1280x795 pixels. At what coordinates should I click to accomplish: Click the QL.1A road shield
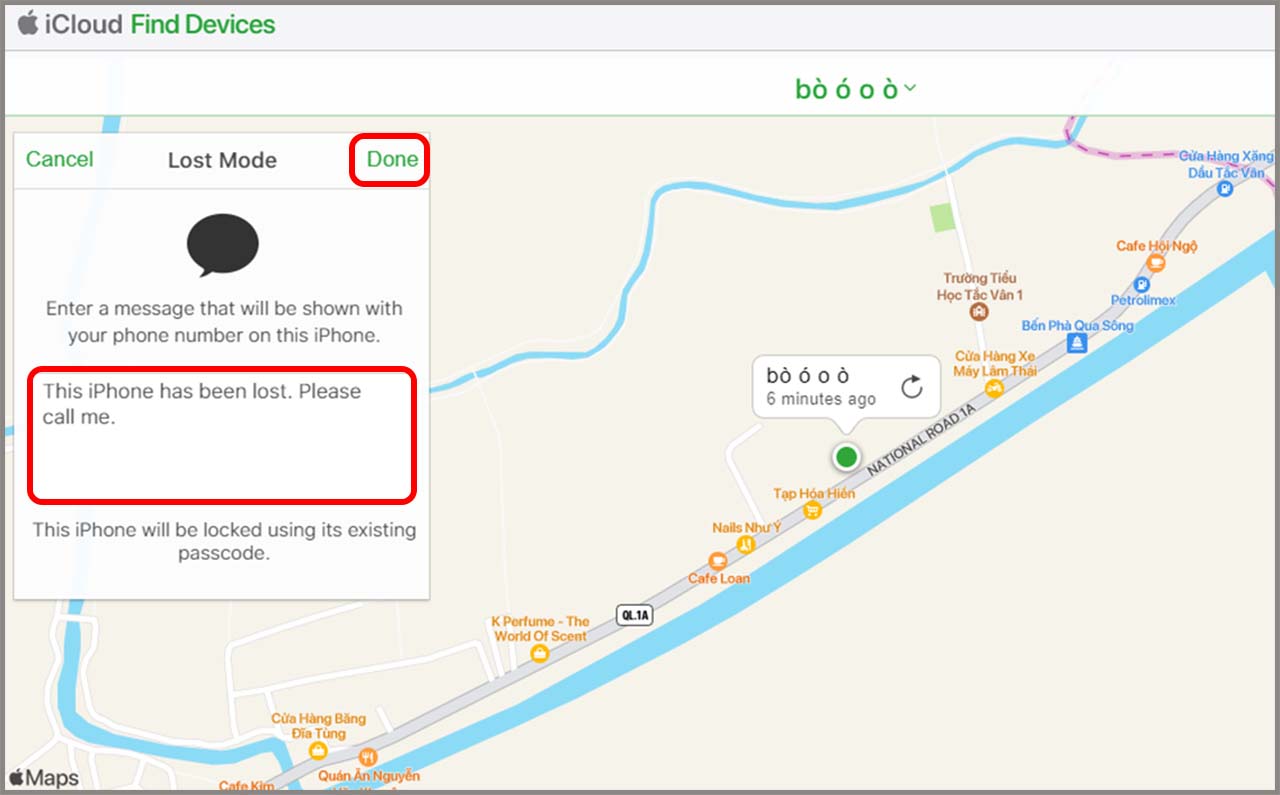pos(635,615)
